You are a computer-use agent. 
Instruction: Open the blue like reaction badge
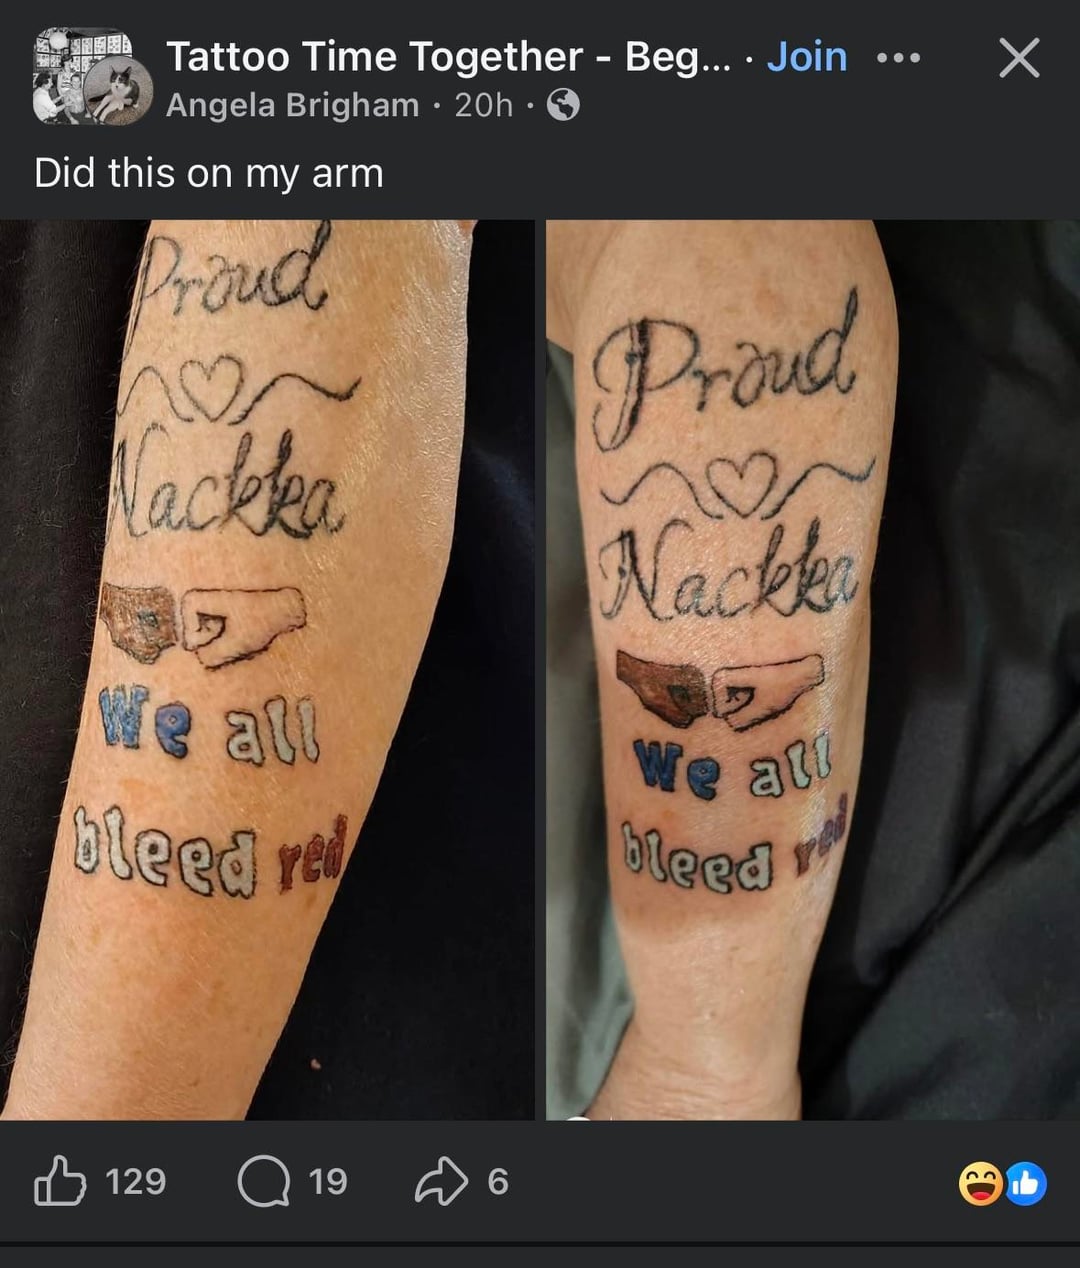[x=1025, y=1183]
